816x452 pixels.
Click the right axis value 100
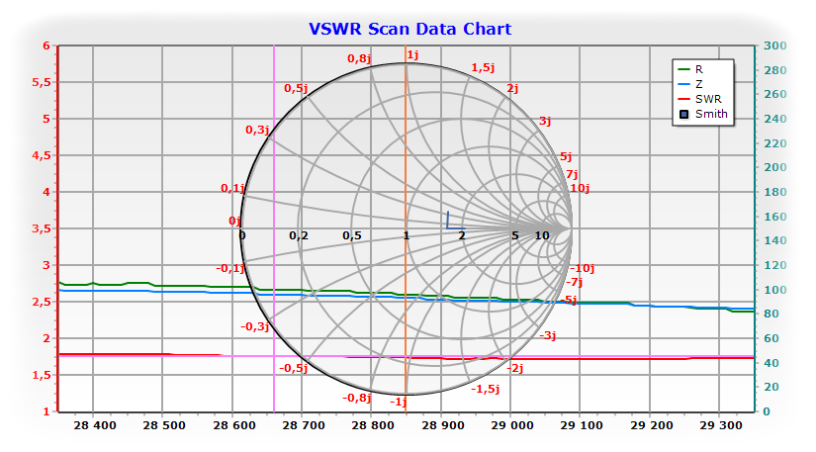pyautogui.click(x=775, y=290)
